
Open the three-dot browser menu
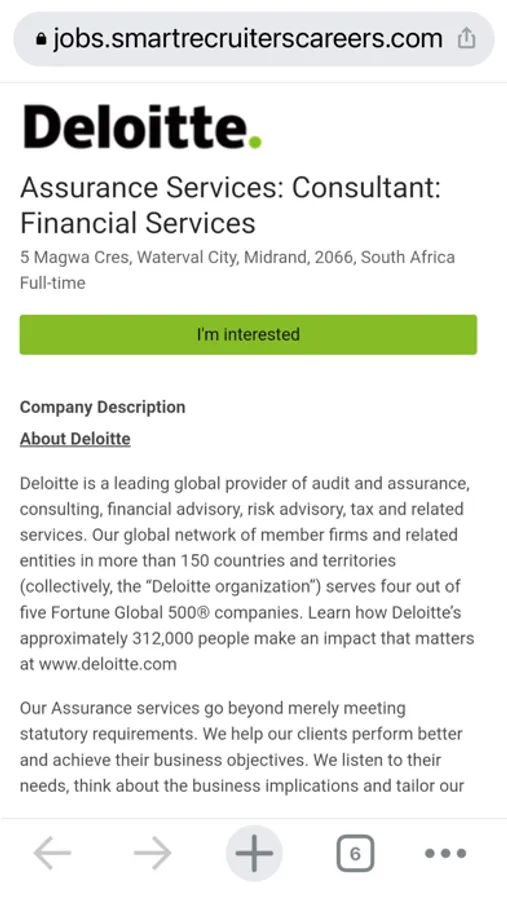(x=446, y=854)
